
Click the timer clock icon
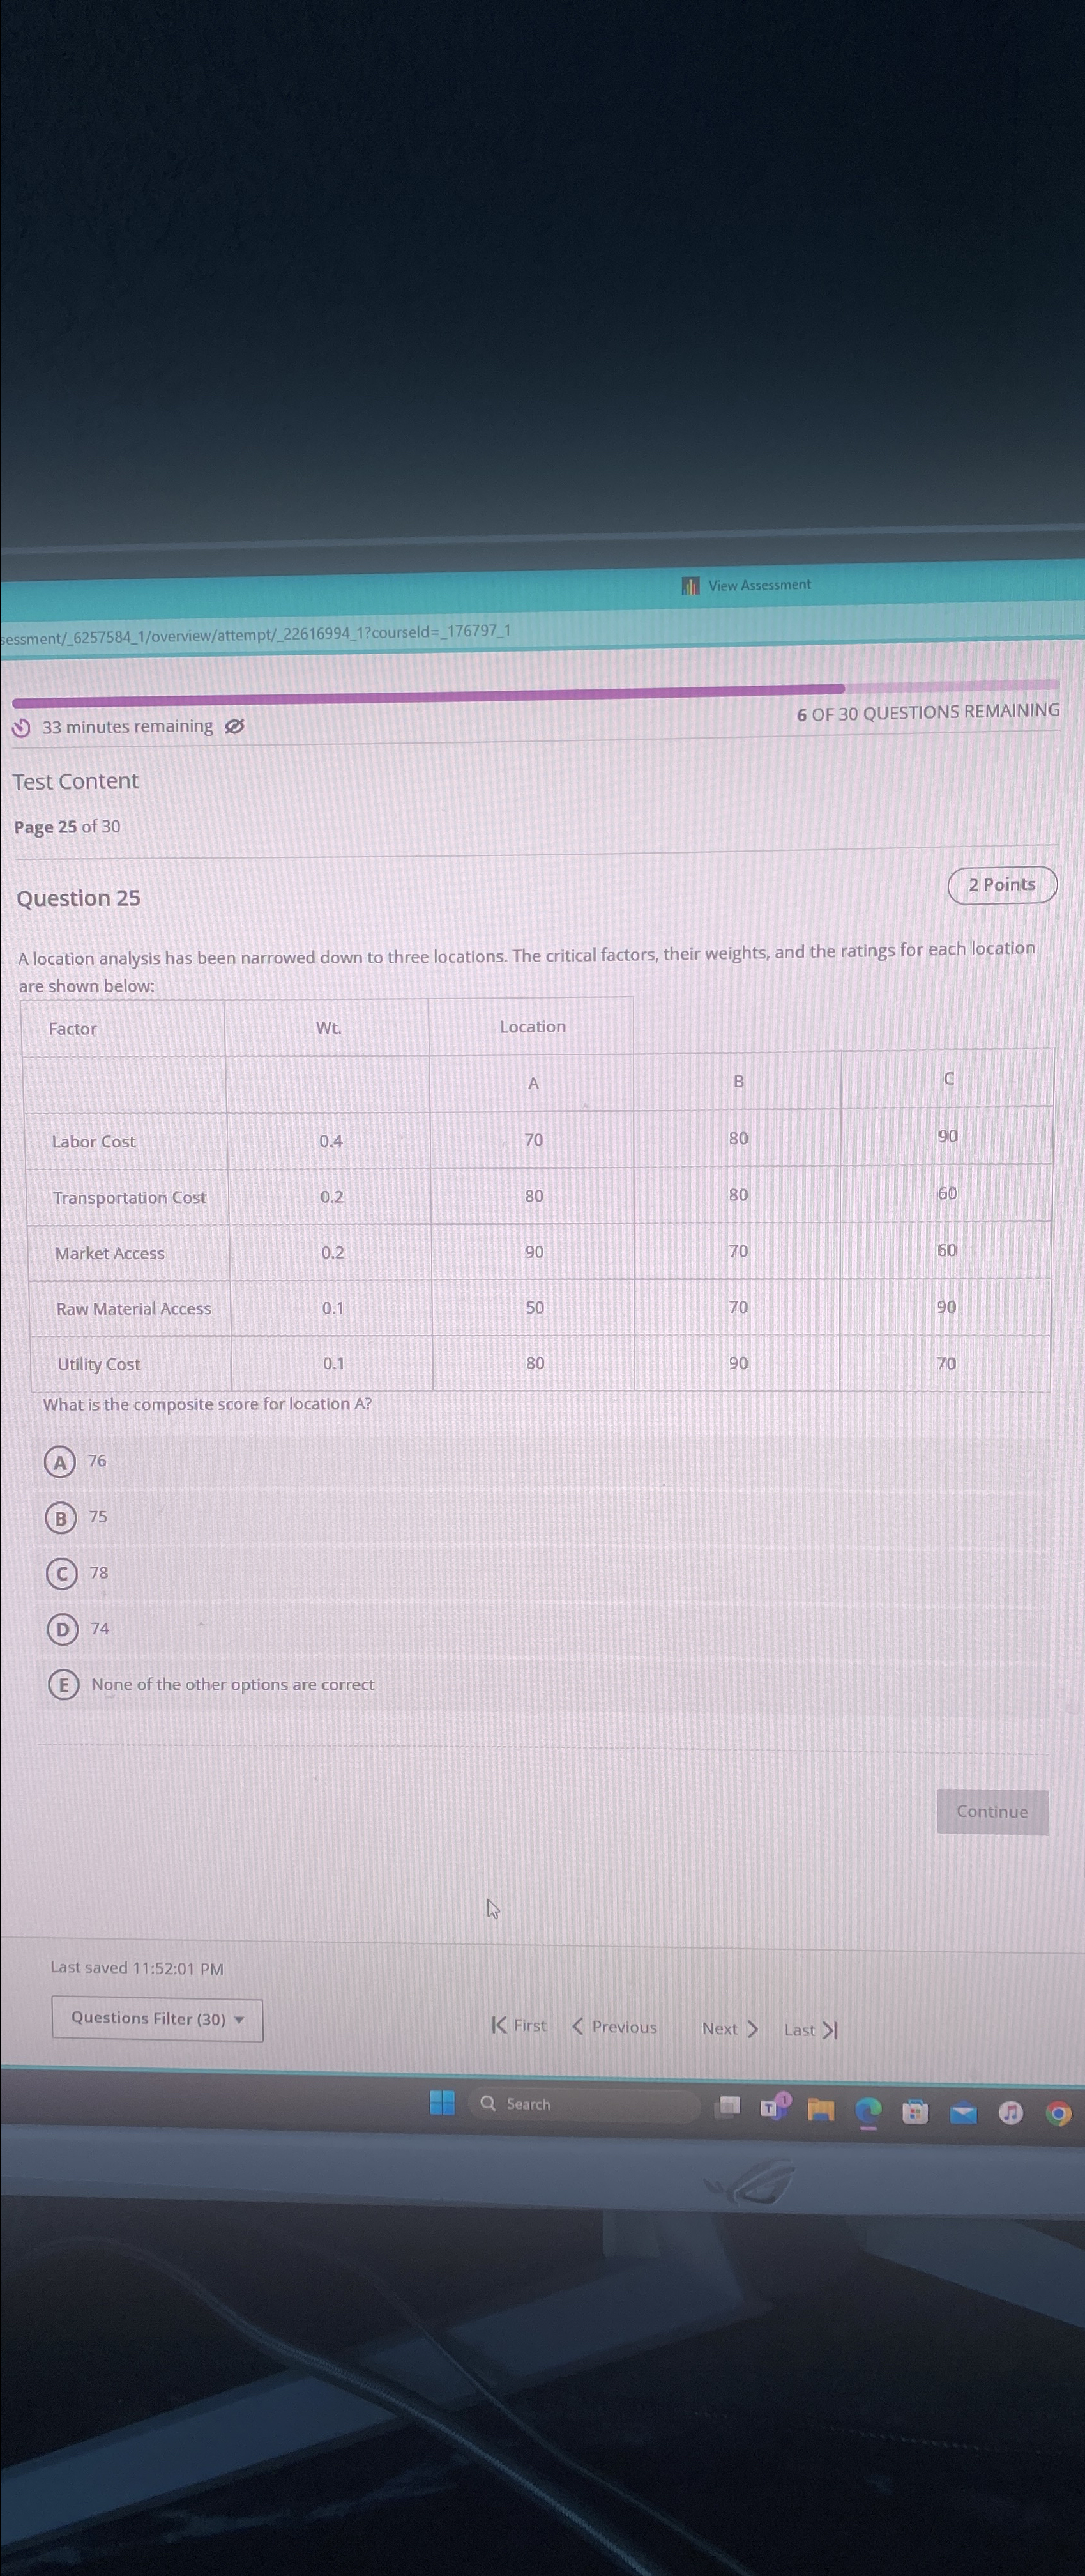(x=20, y=727)
